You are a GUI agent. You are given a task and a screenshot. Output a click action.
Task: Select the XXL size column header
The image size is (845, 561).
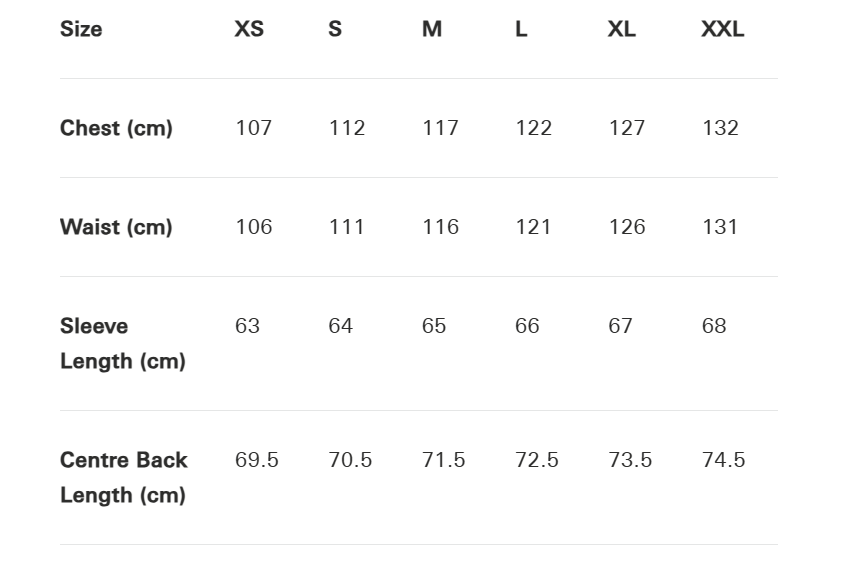pyautogui.click(x=722, y=29)
